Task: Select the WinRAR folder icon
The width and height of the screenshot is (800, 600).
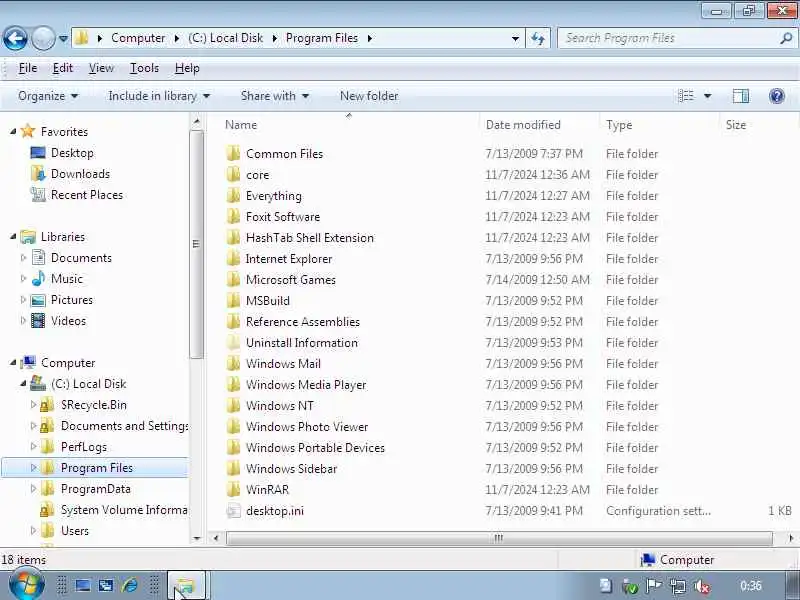Action: [233, 489]
